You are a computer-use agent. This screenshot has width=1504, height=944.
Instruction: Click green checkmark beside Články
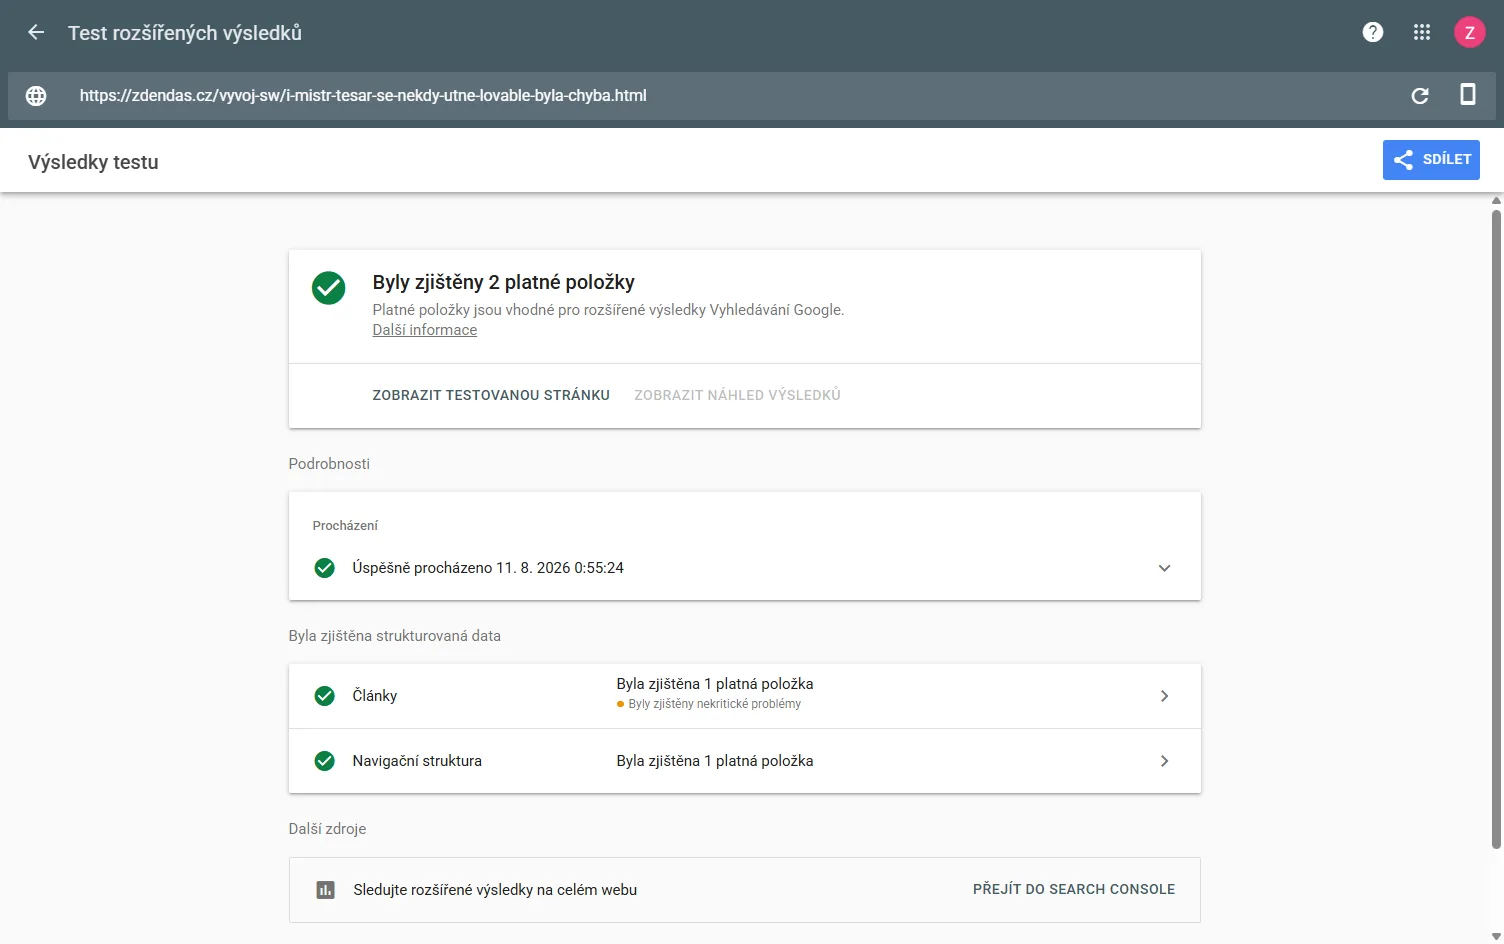coord(325,696)
